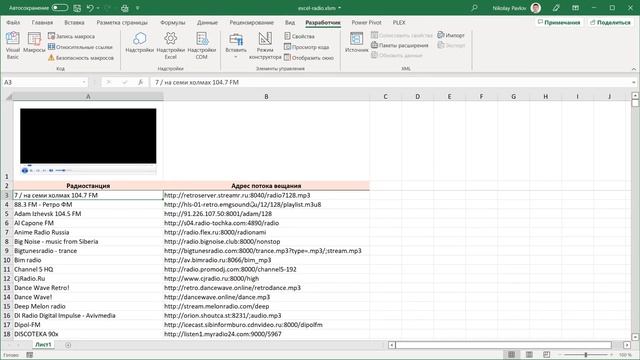The height and width of the screenshot is (360, 640).
Task: Switch to the Формулы tab
Action: (x=173, y=22)
